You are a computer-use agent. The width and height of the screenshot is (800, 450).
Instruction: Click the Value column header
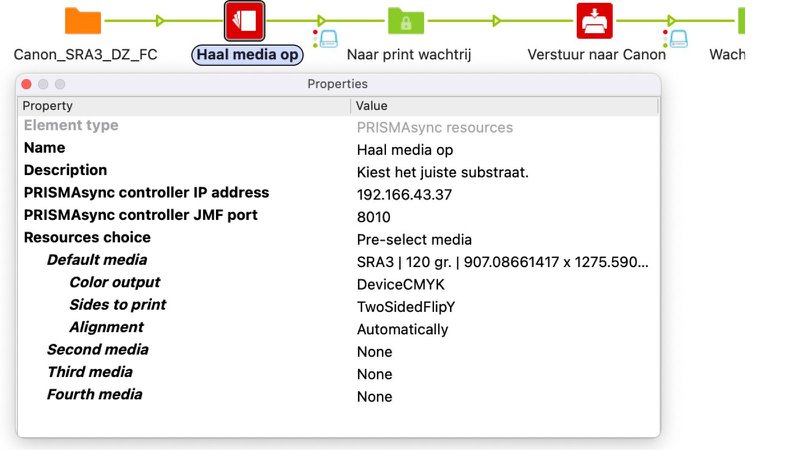(505, 105)
